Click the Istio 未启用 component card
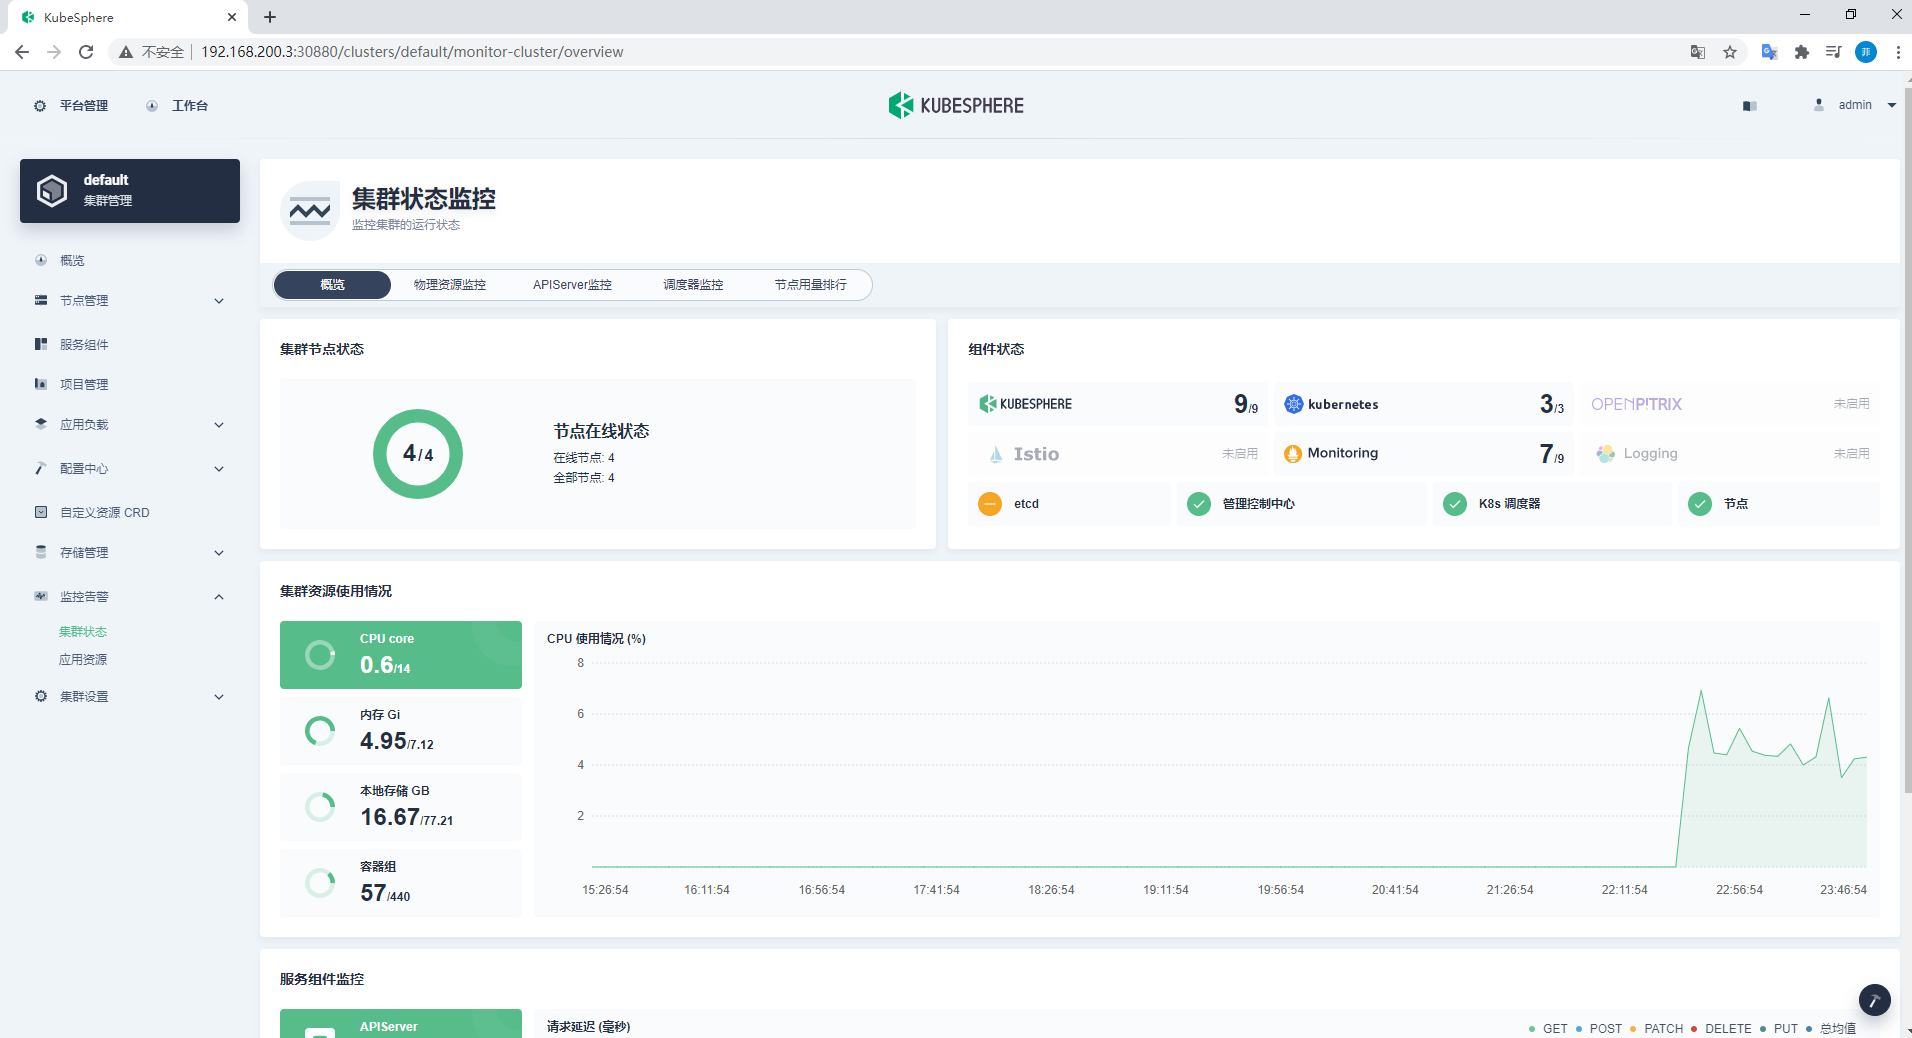Viewport: 1912px width, 1038px height. tap(1118, 454)
